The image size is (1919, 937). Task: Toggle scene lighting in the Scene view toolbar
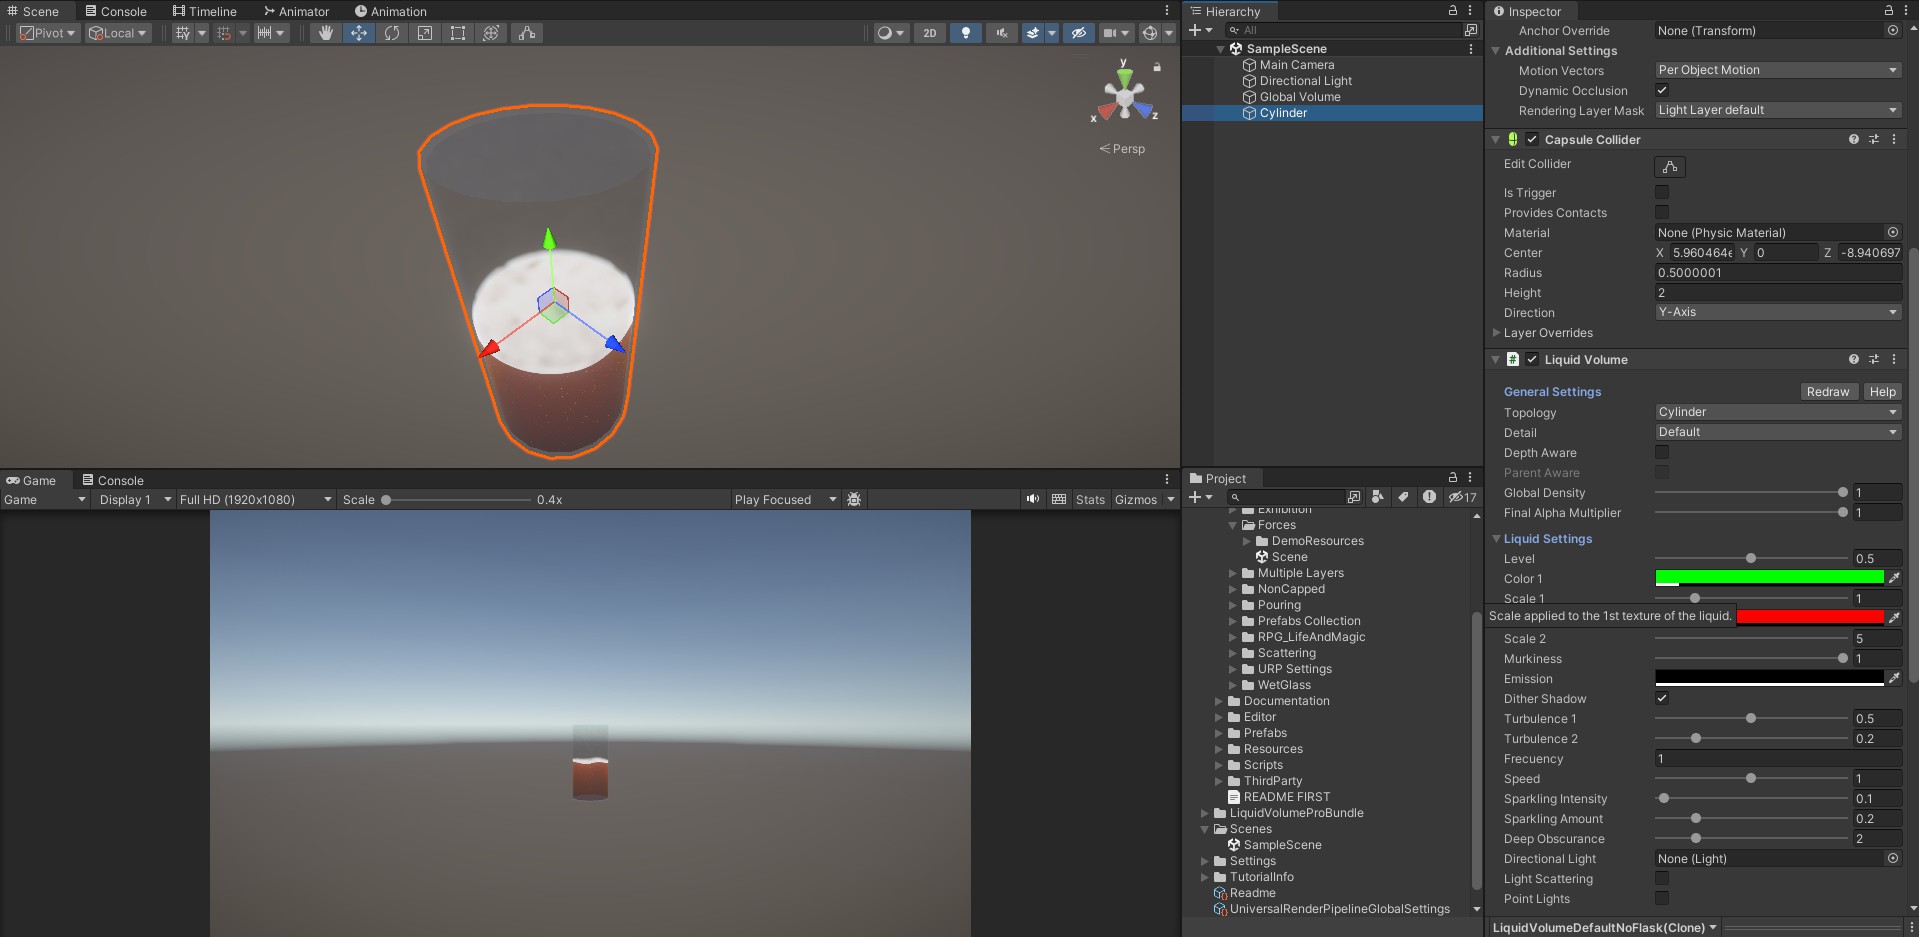965,33
